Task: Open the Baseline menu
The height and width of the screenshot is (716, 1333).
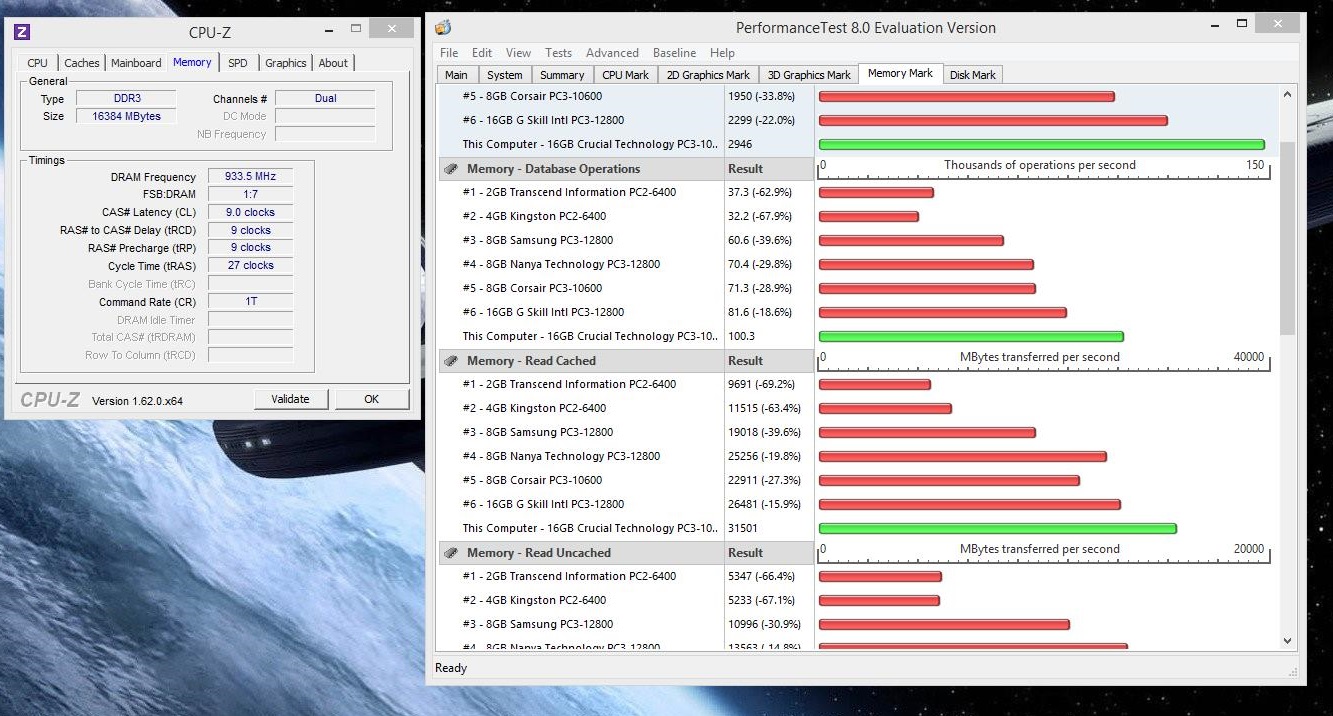Action: pos(674,53)
